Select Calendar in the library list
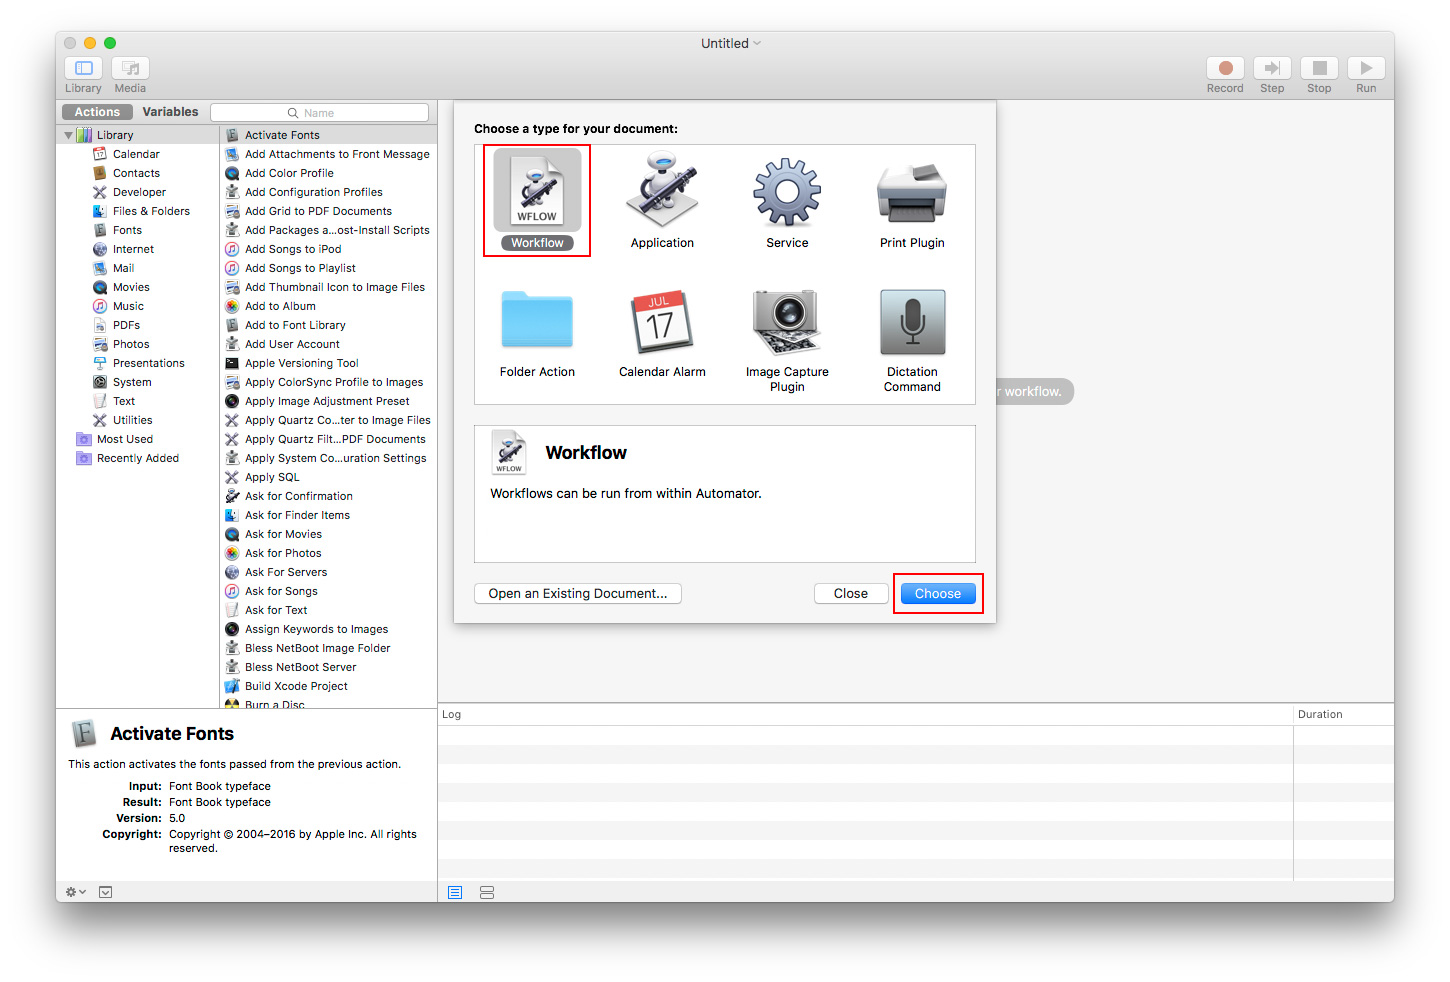This screenshot has width=1450, height=982. 137,154
